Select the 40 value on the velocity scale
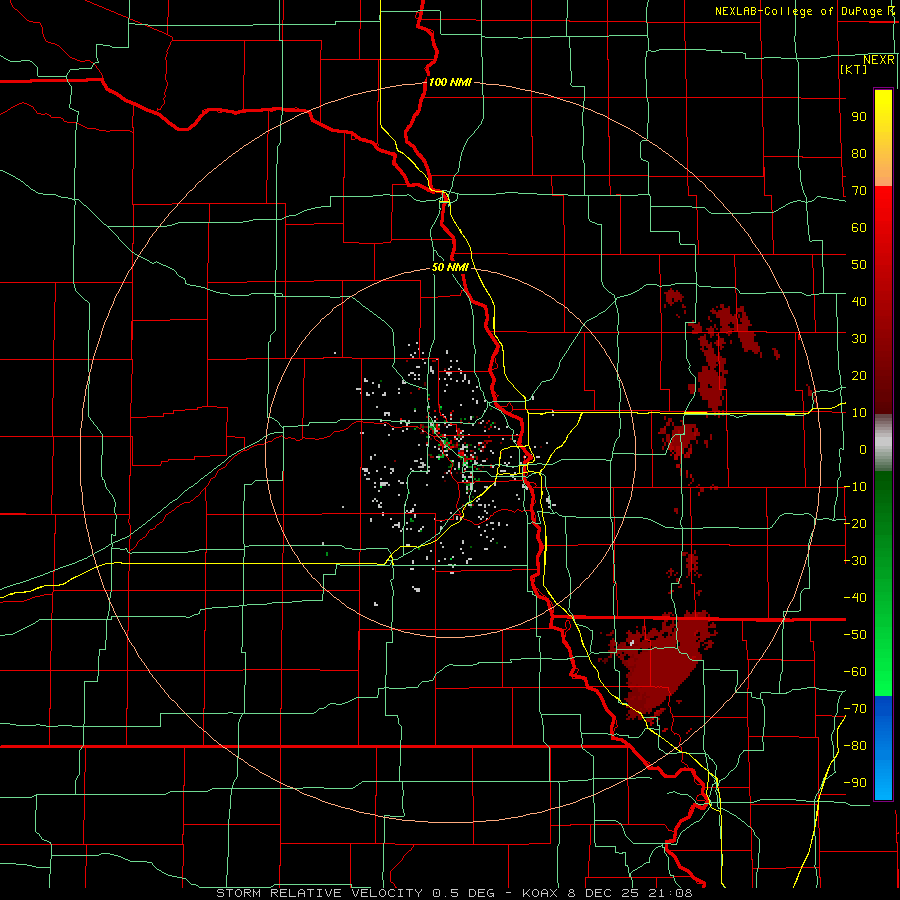The height and width of the screenshot is (900, 900). 859,301
